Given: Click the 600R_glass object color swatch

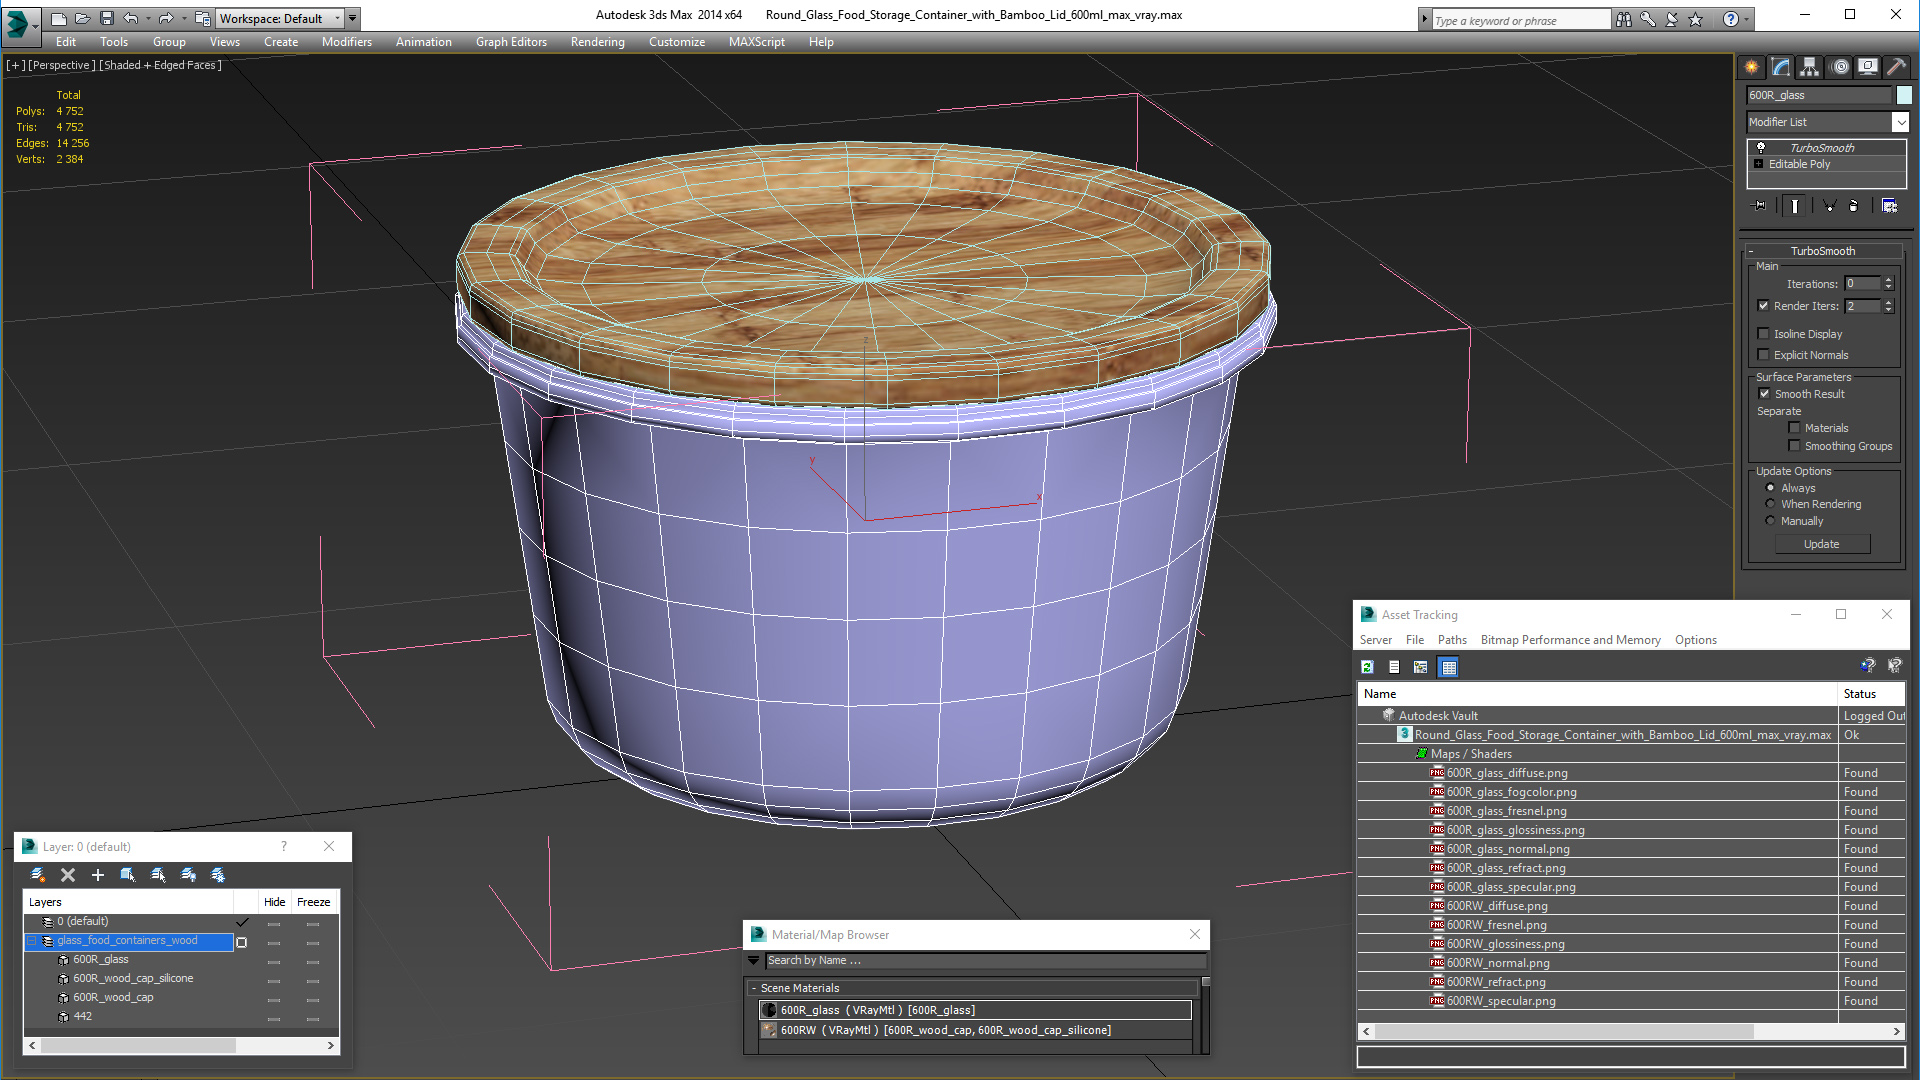Looking at the screenshot, I should [1903, 95].
